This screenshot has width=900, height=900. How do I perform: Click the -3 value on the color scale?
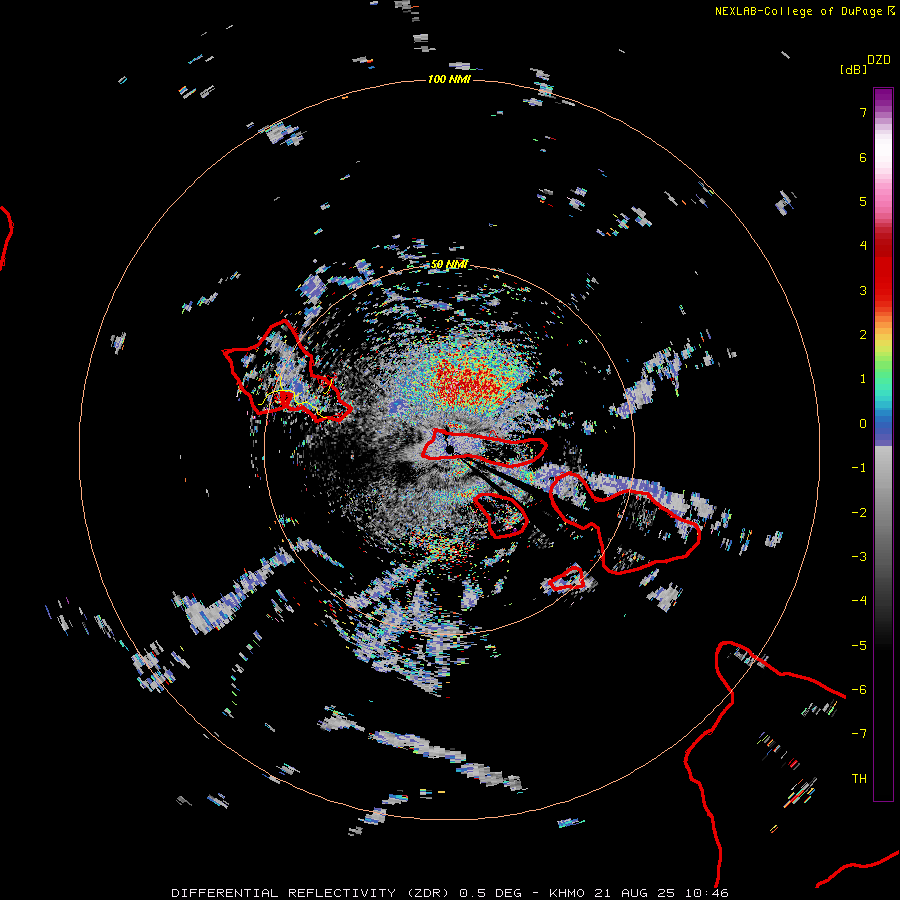(x=859, y=557)
